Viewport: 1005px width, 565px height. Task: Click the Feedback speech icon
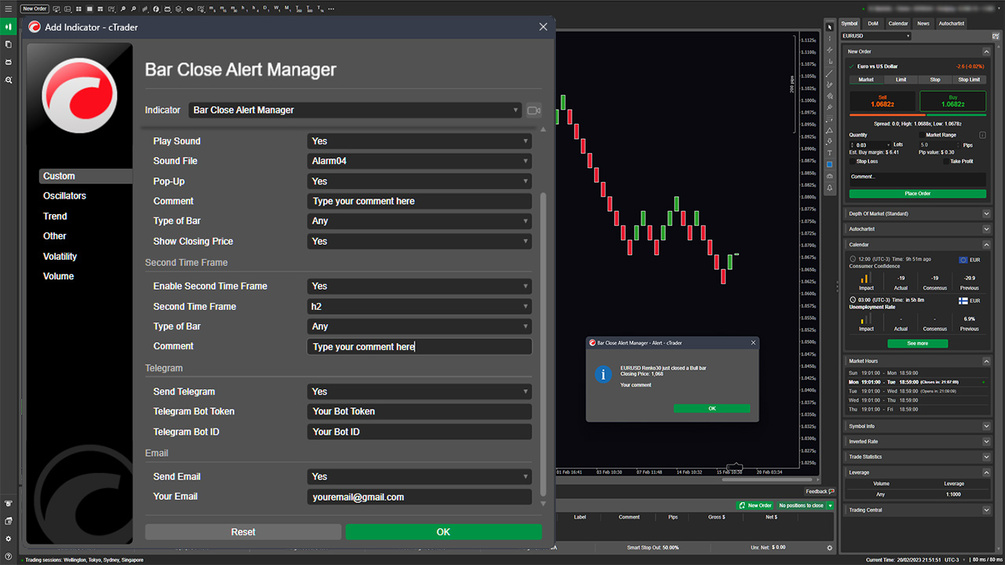(831, 491)
